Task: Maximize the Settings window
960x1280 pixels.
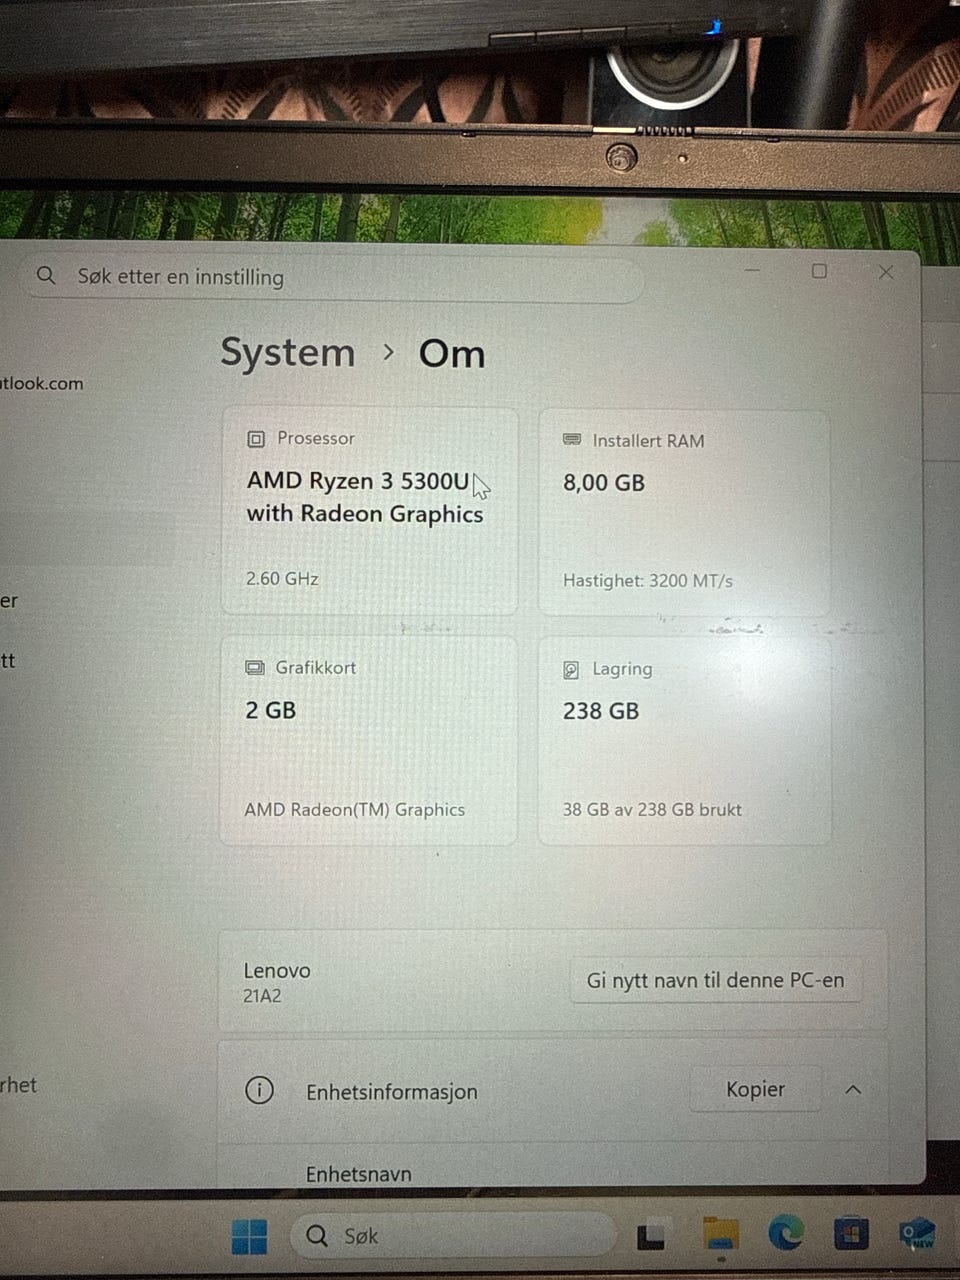Action: [x=819, y=271]
